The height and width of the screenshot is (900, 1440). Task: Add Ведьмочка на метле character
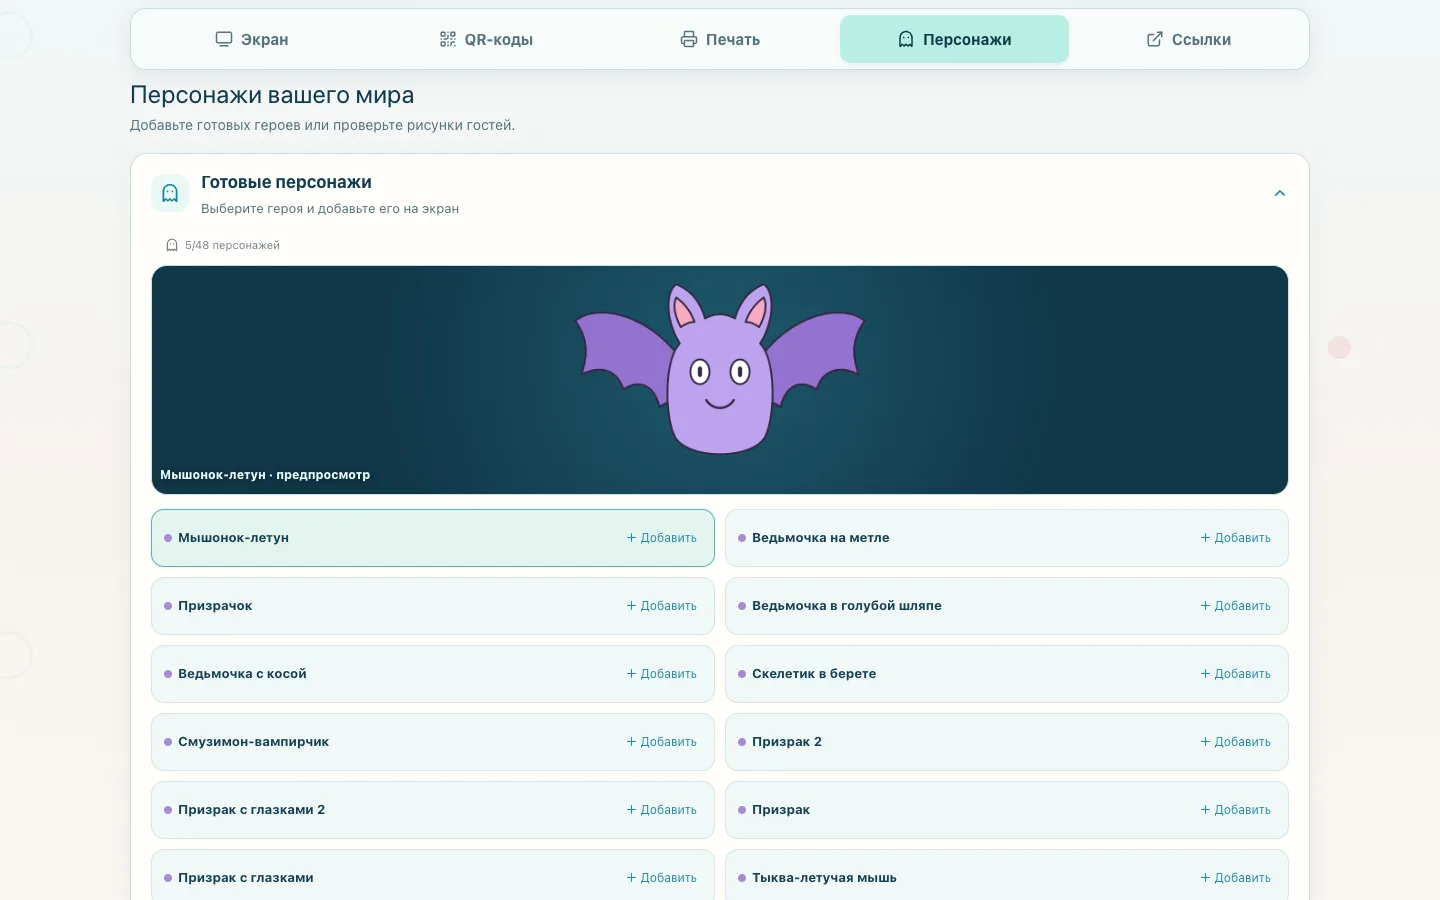[1236, 538]
